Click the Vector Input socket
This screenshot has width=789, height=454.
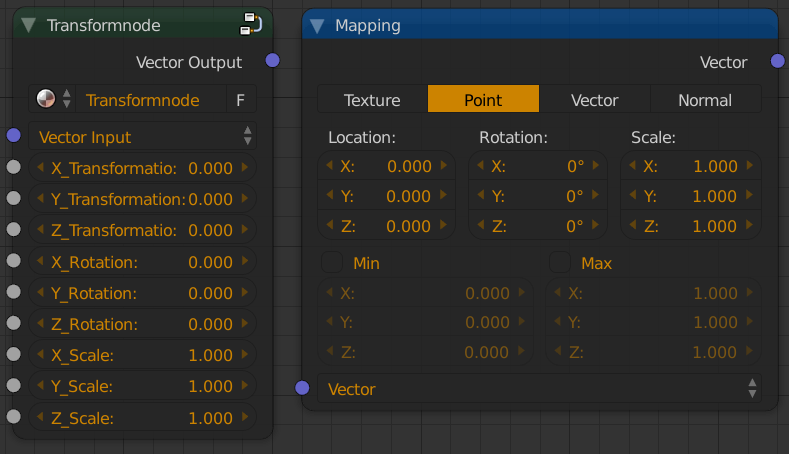14,135
